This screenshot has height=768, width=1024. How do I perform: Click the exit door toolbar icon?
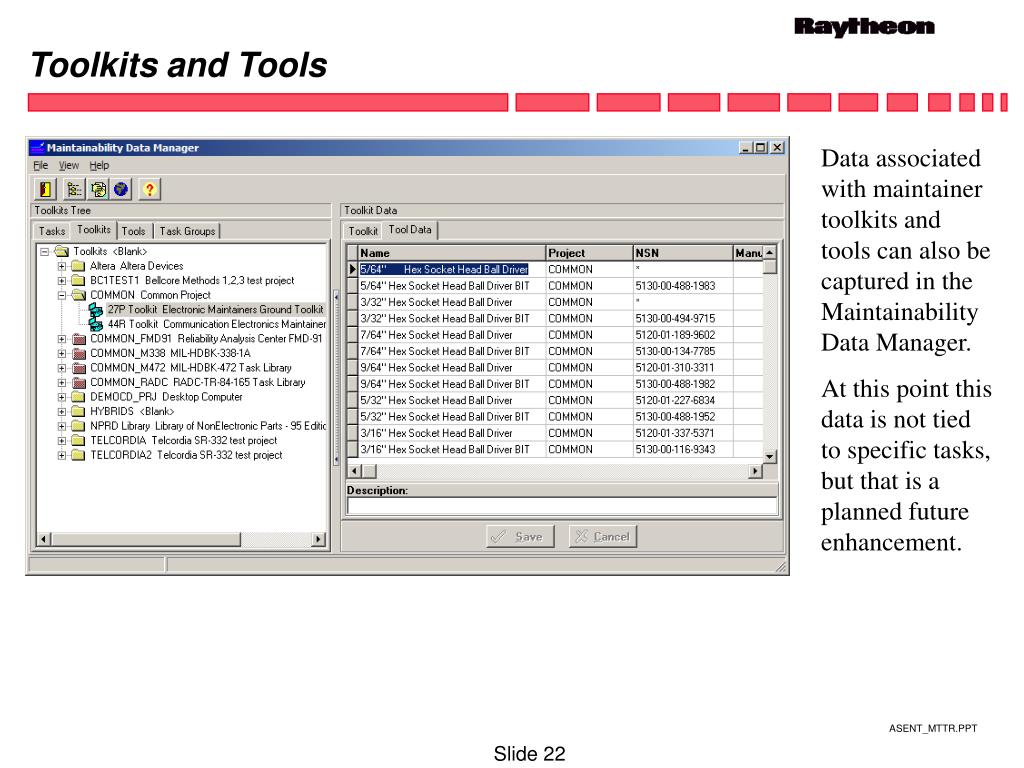point(45,189)
